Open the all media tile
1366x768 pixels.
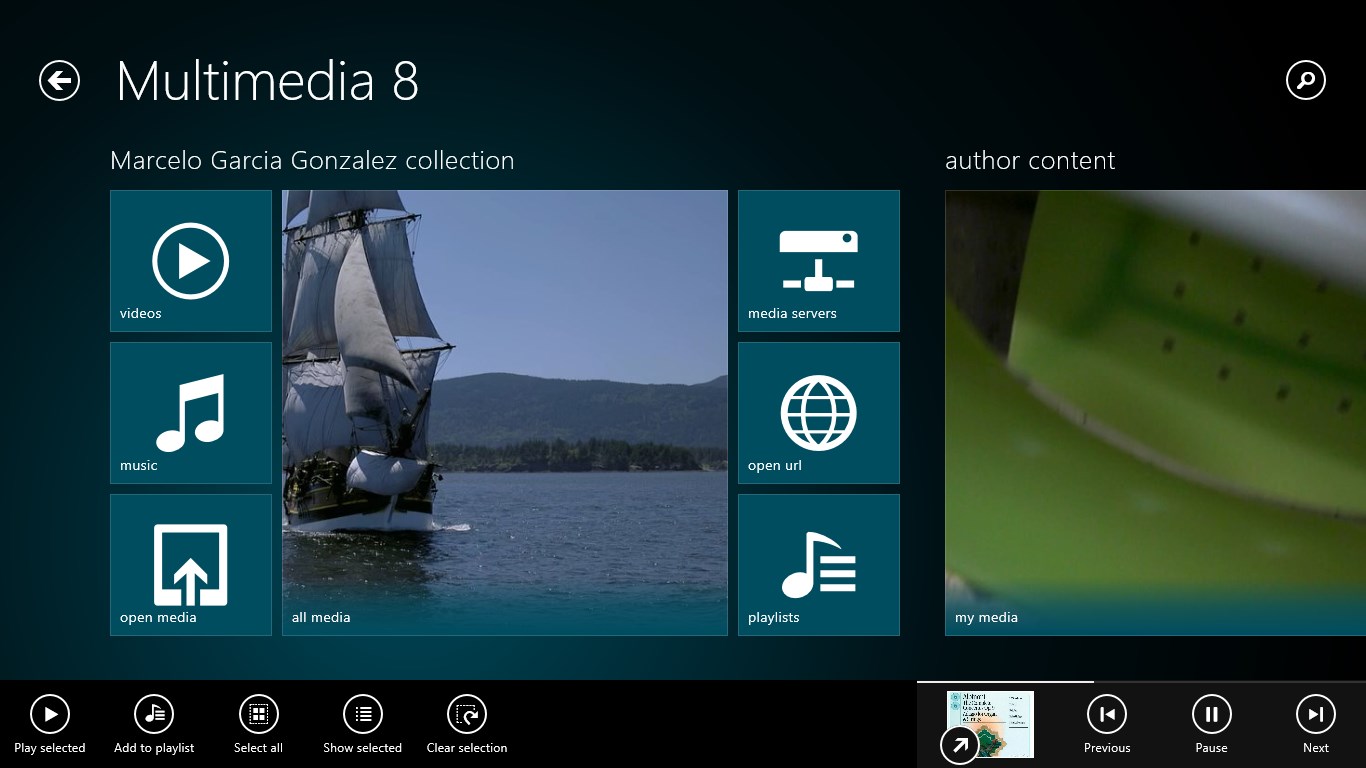(x=504, y=412)
